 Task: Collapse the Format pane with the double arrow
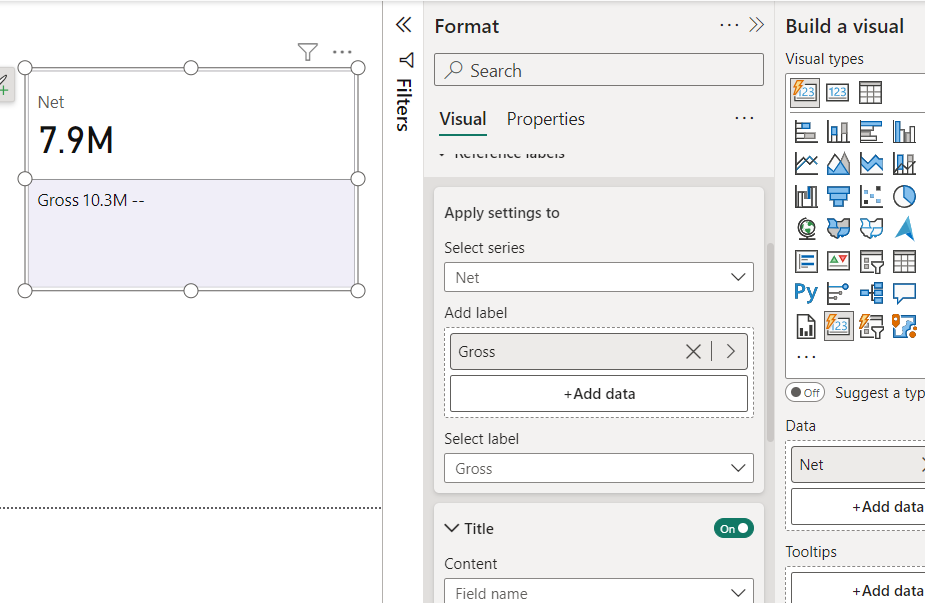point(756,25)
